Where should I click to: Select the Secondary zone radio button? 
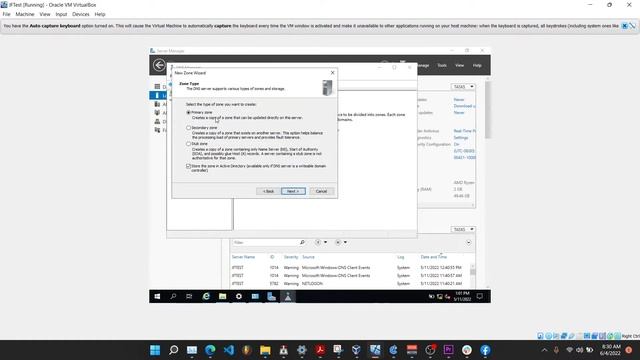pyautogui.click(x=189, y=128)
